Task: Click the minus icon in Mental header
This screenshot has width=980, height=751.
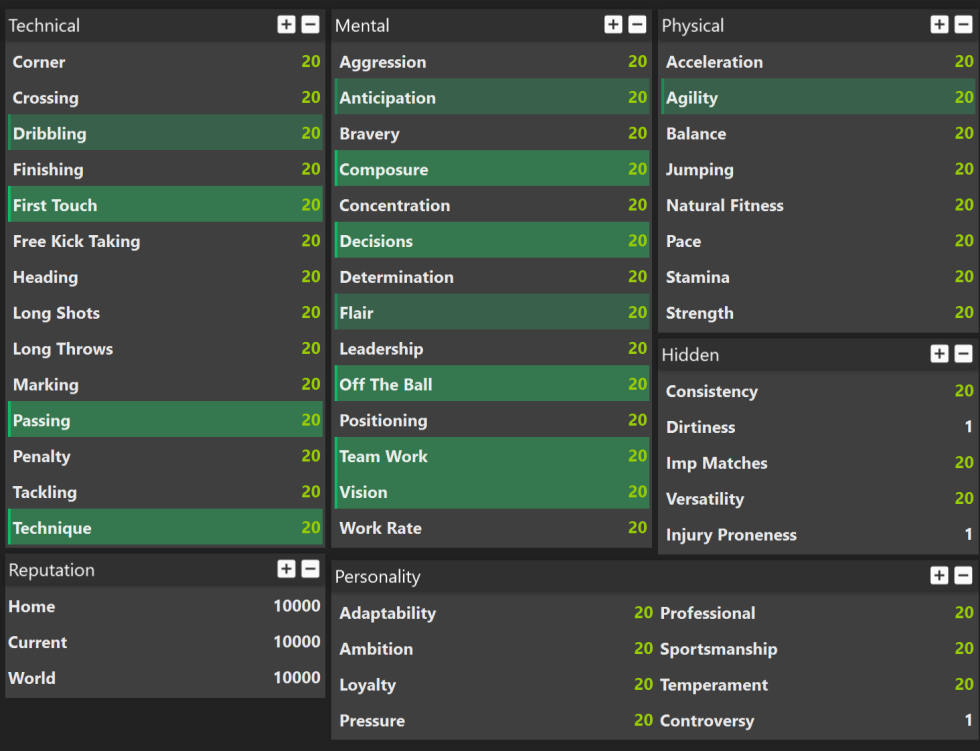Action: point(637,24)
